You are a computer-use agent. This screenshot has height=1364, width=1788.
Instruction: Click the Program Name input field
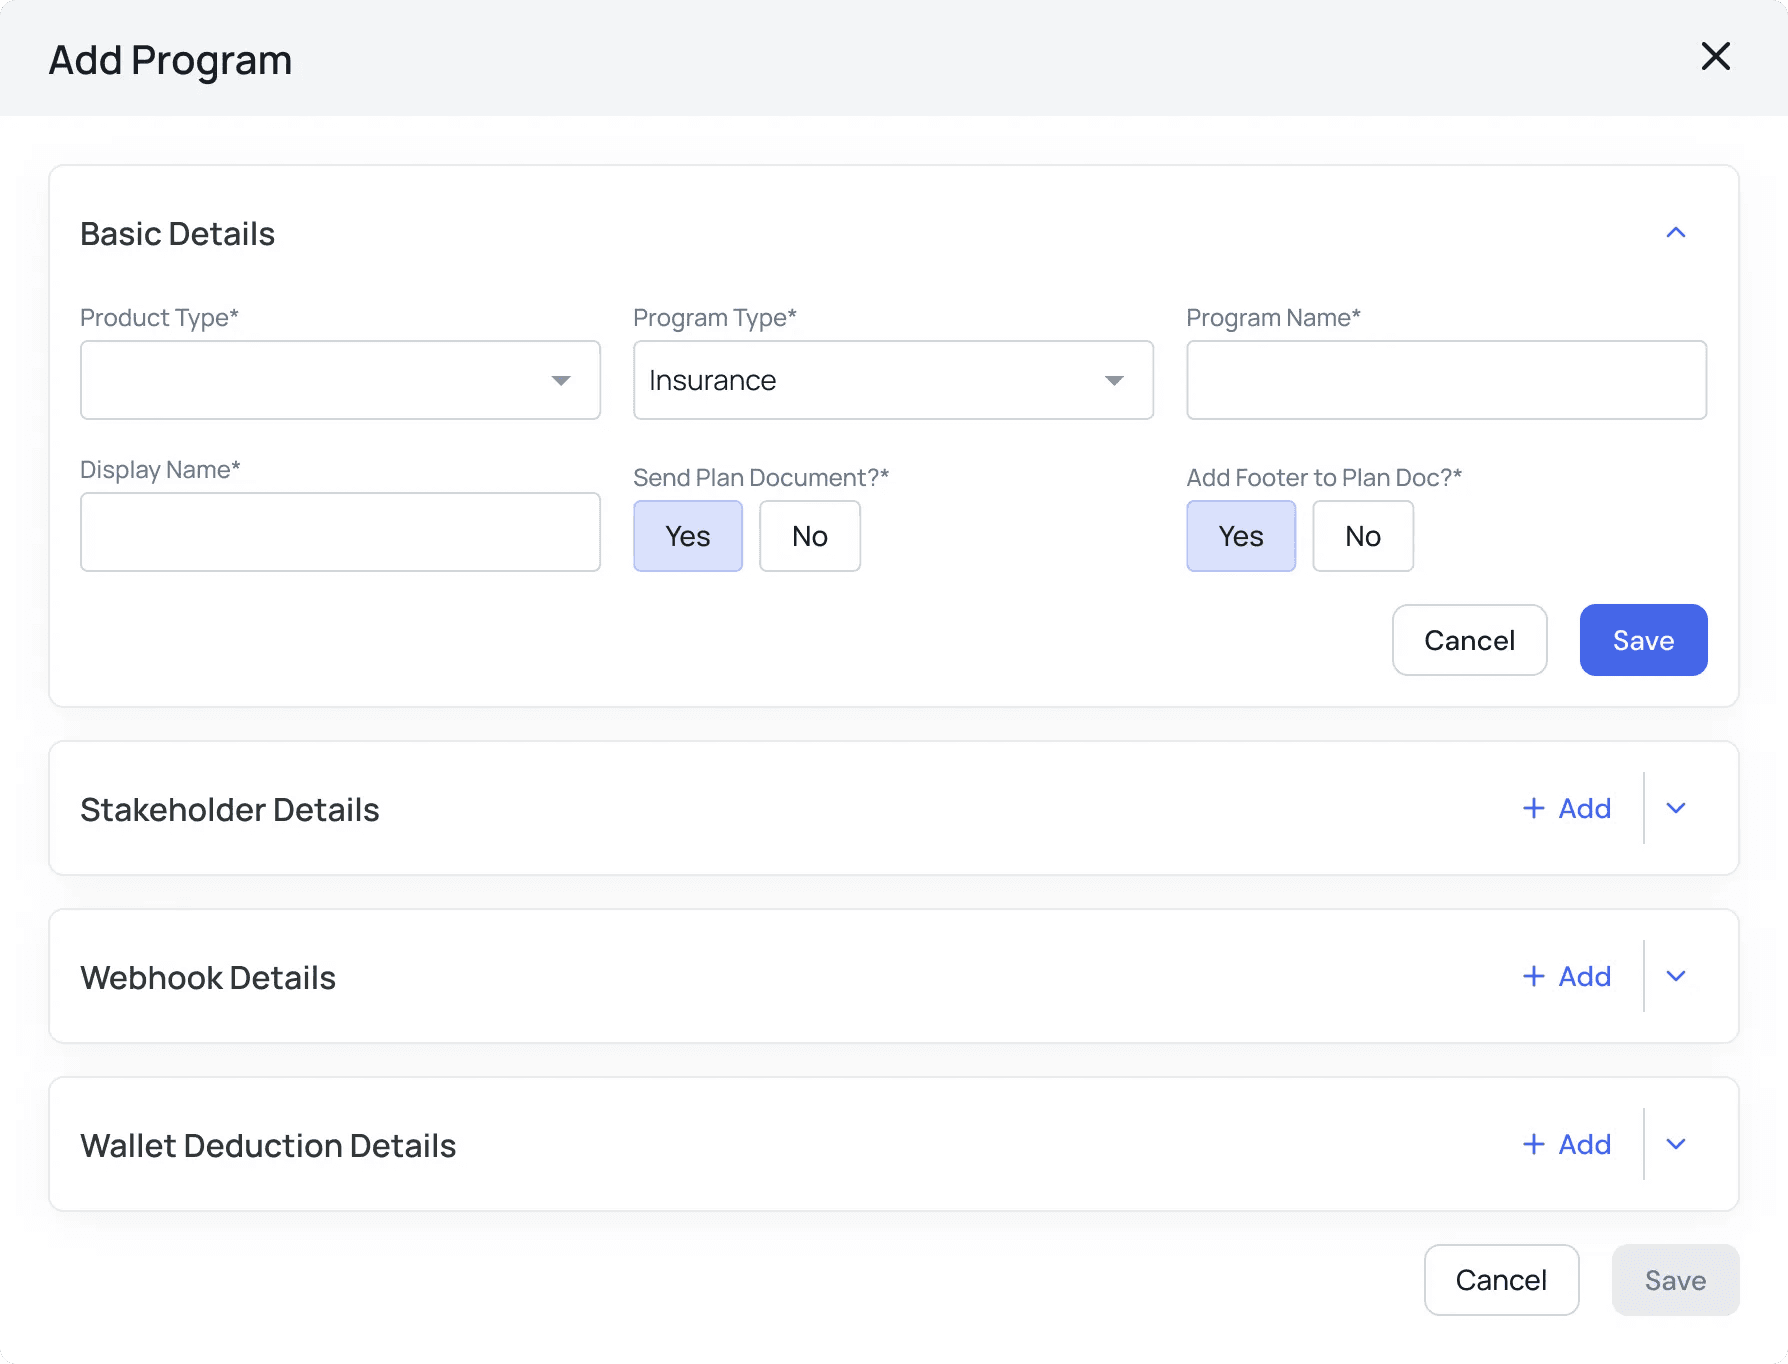(x=1446, y=380)
